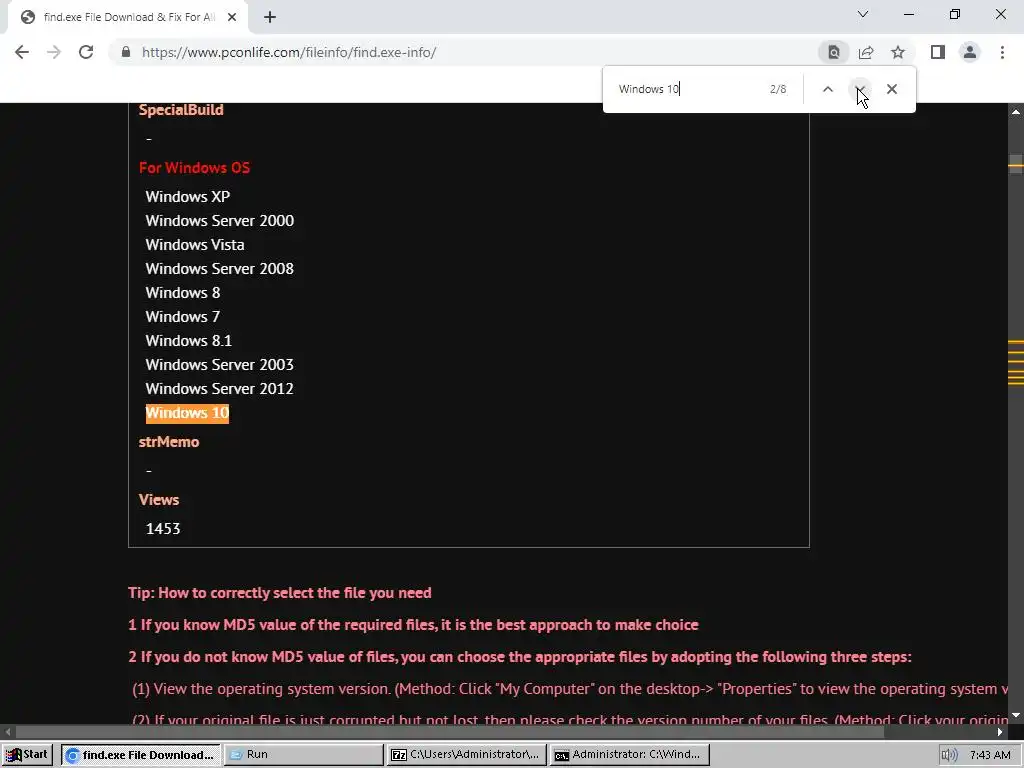
Task: Click the Windows Server 2012 entry
Action: pyautogui.click(x=219, y=389)
